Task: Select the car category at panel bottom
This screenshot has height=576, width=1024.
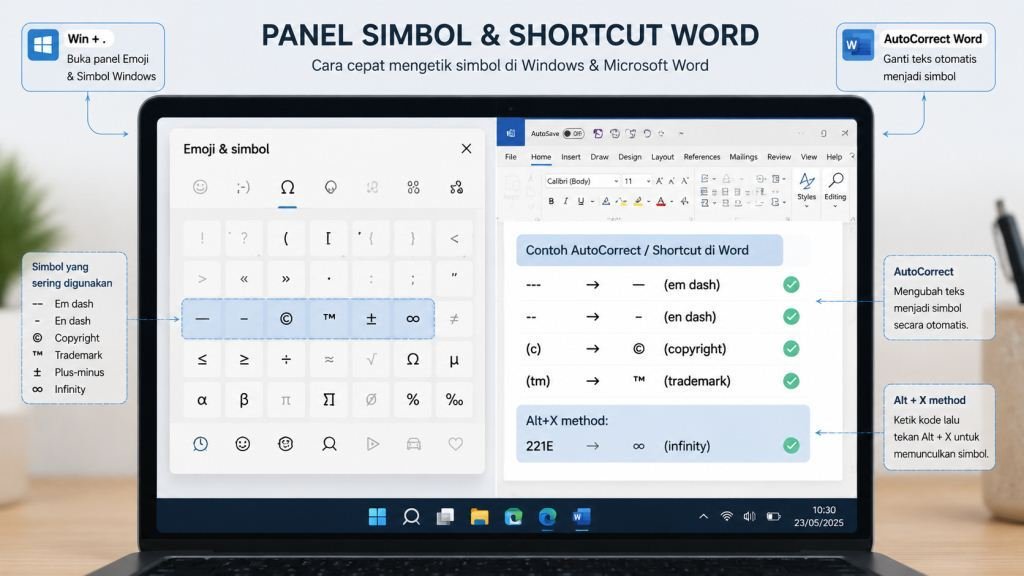Action: pos(413,444)
